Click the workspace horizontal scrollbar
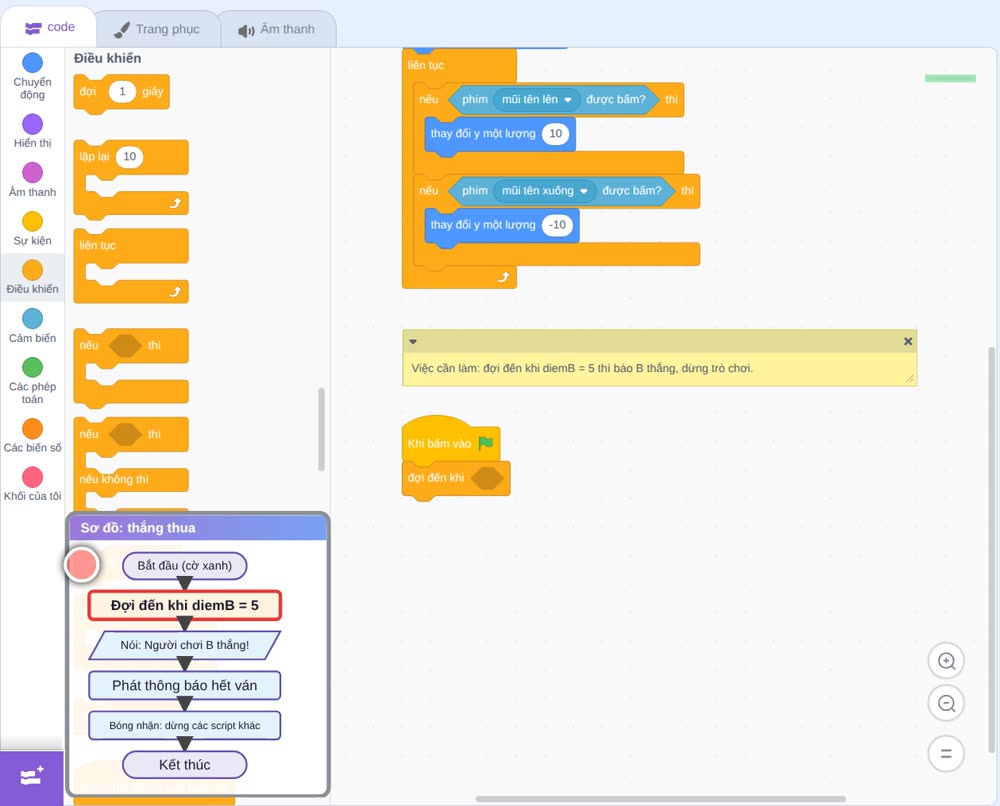Screen dimensions: 1000x806 point(660,798)
